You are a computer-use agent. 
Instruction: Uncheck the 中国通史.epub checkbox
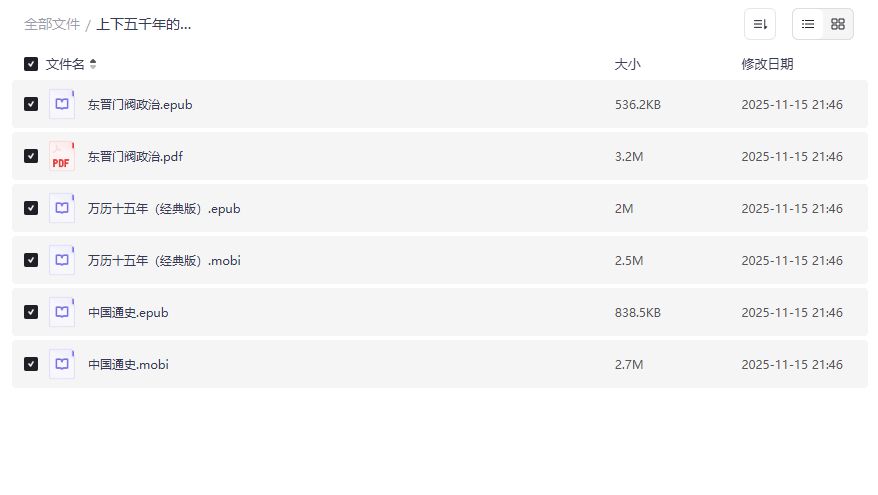coord(31,312)
